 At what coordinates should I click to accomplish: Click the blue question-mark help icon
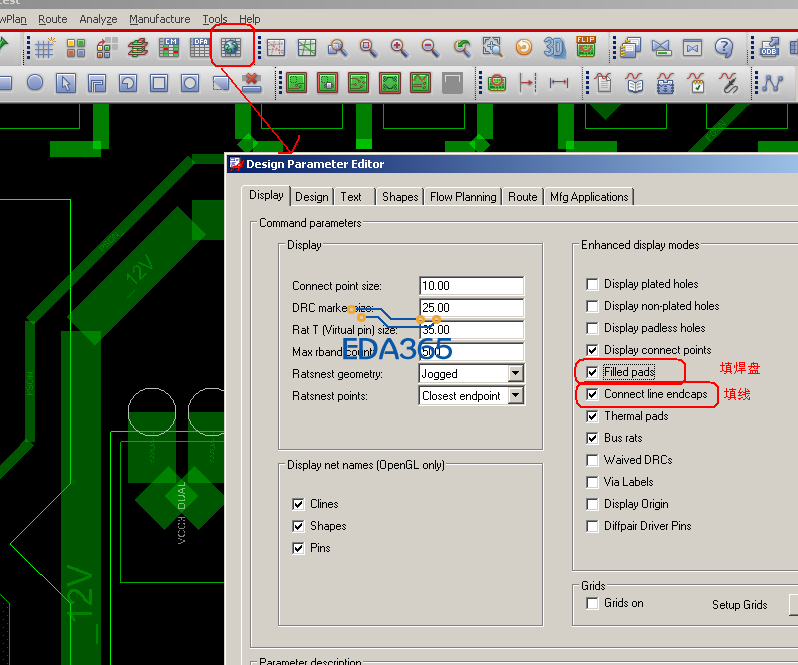(x=723, y=48)
